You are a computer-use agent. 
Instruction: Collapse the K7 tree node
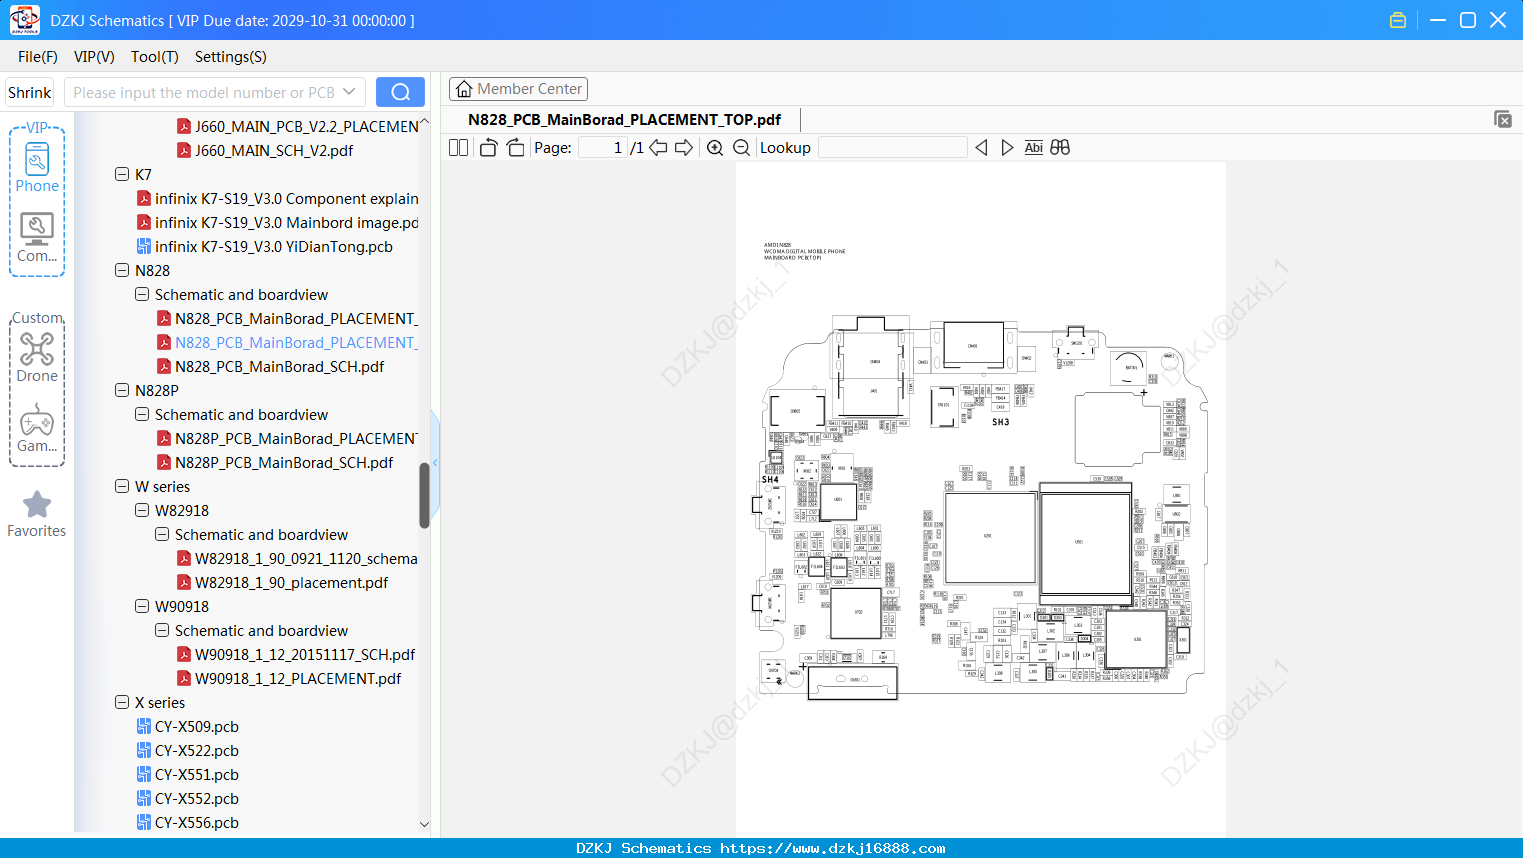[x=122, y=174]
